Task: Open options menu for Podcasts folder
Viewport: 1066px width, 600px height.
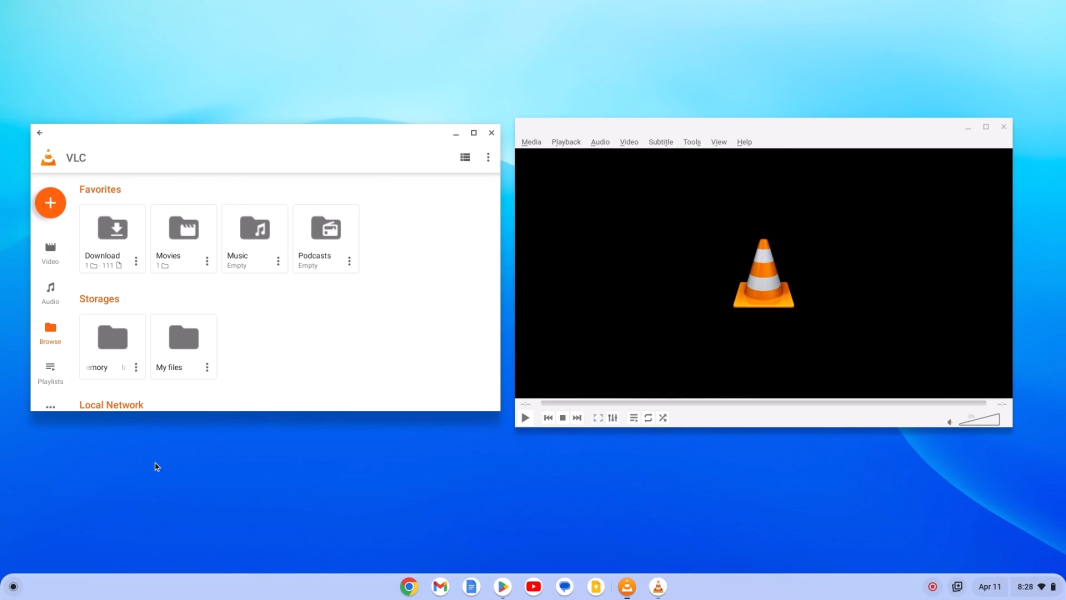Action: [349, 261]
